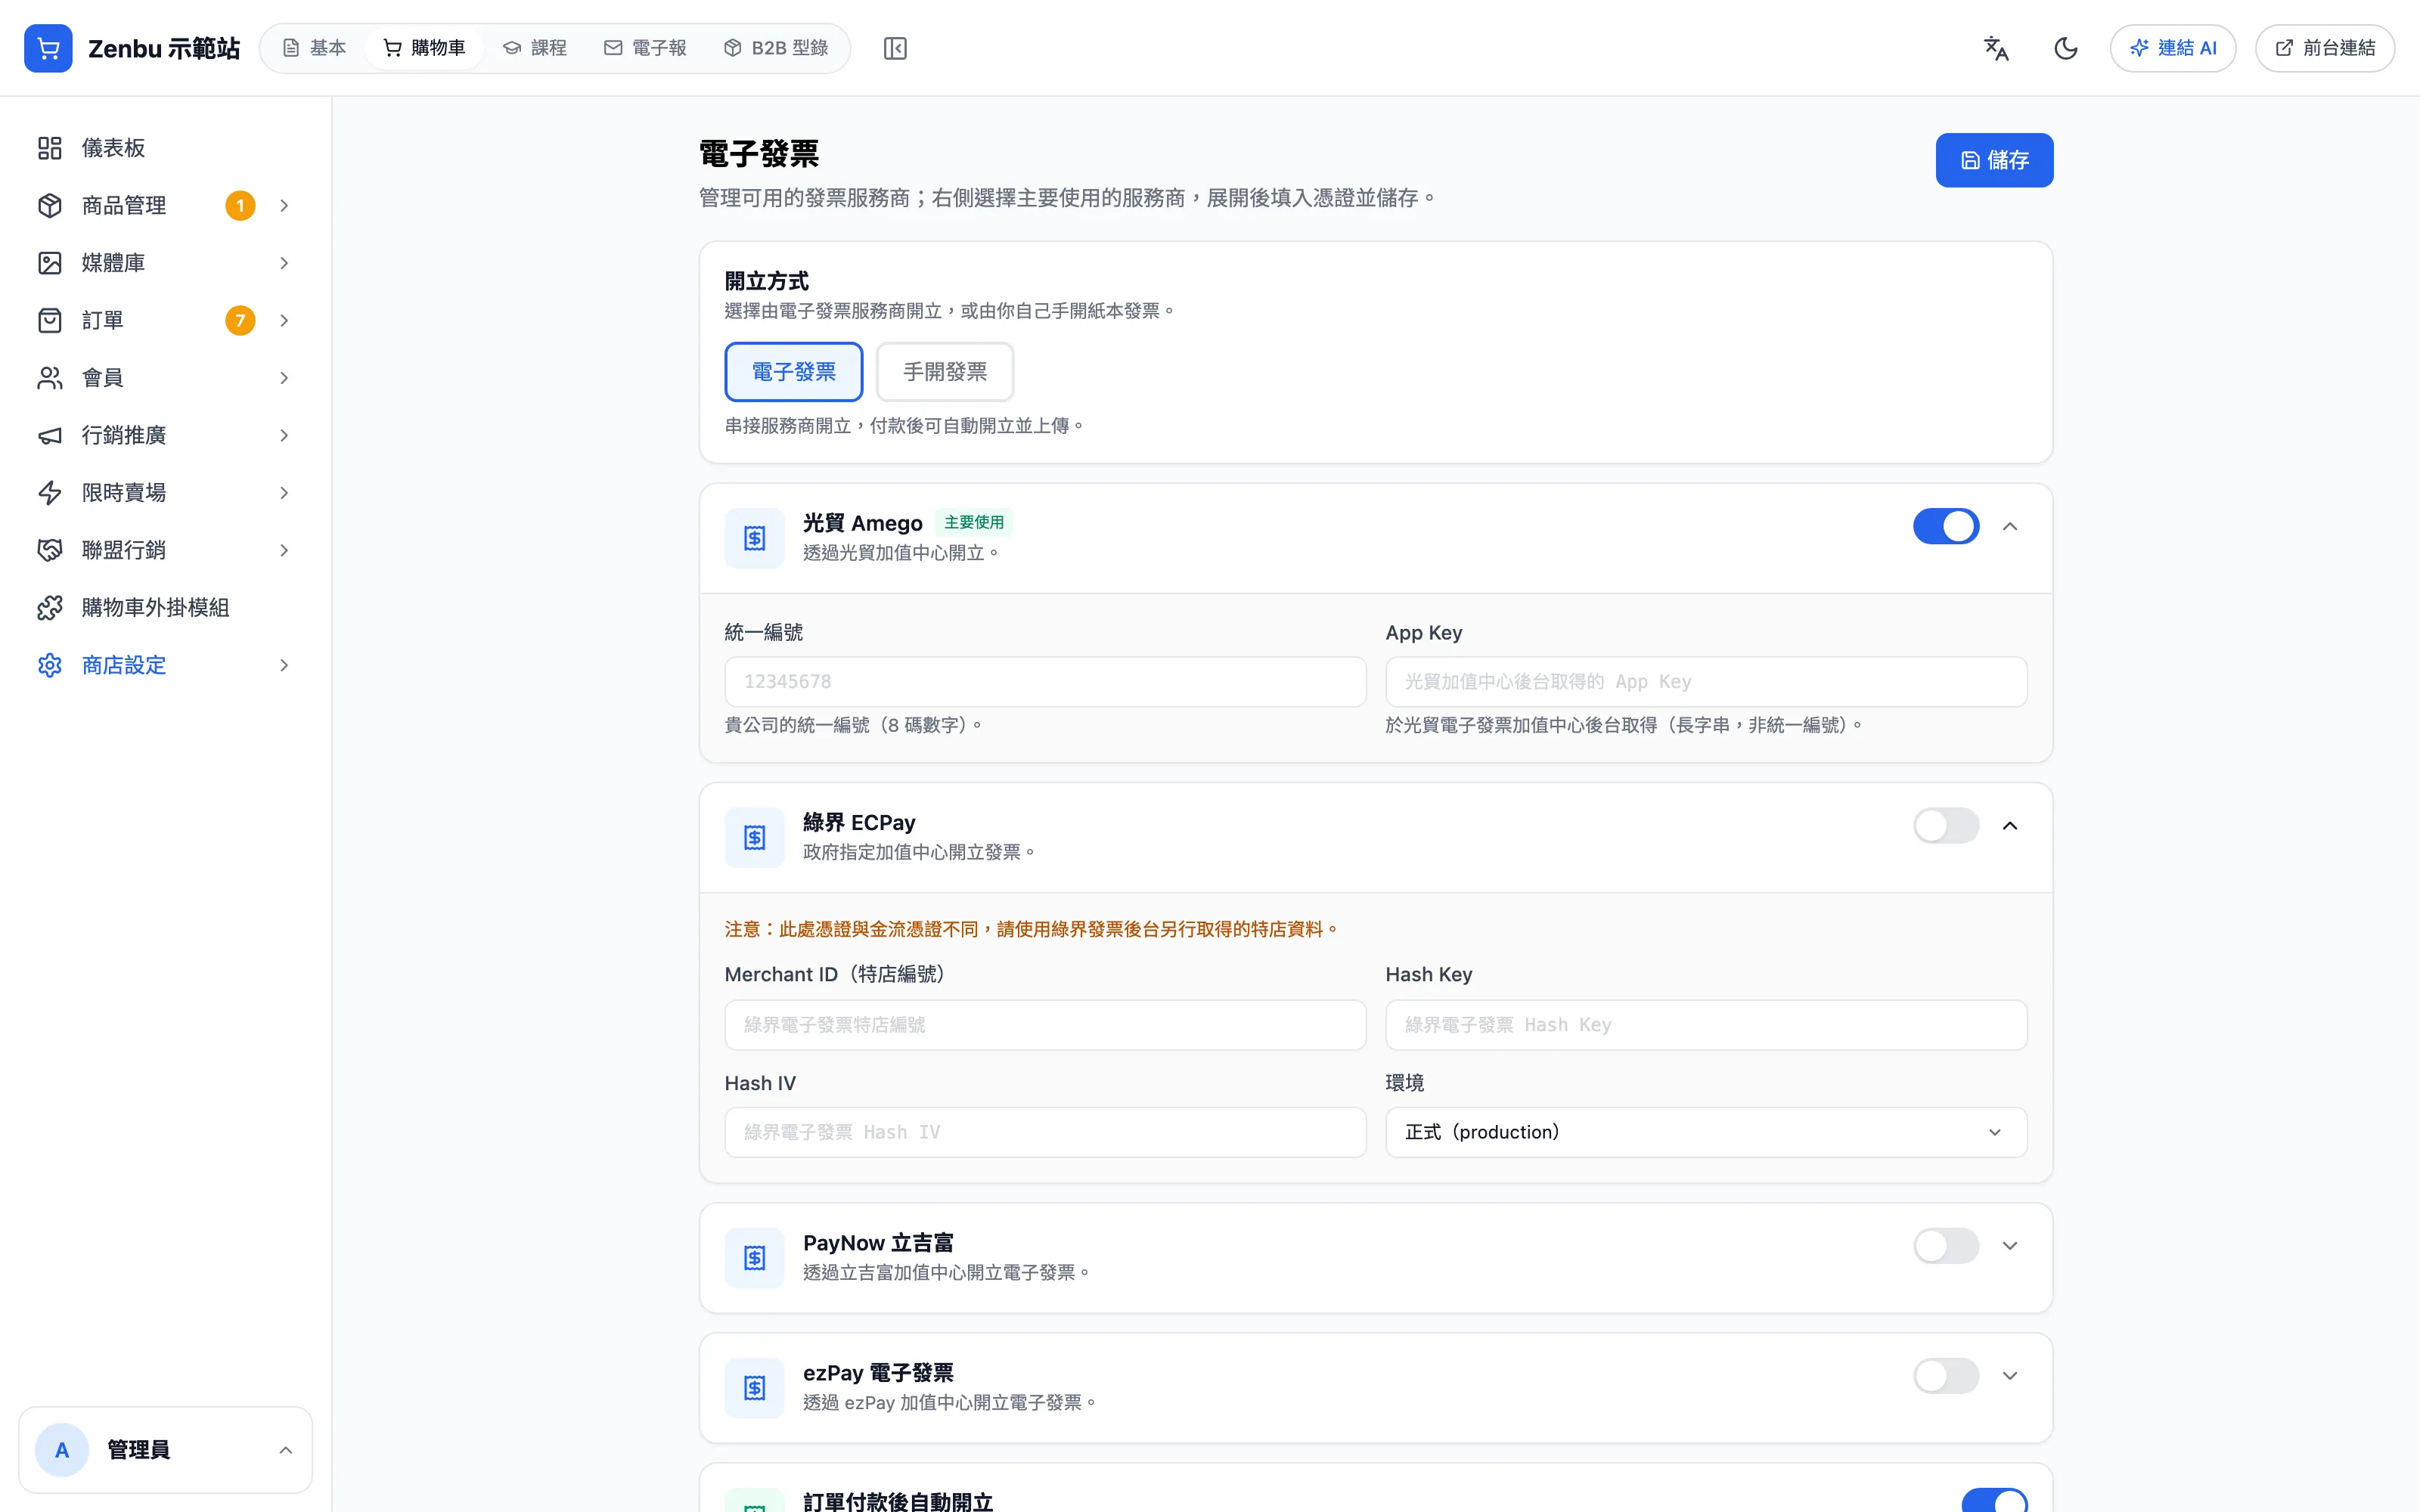Screen dimensions: 2420x1512
Task: Click the ezPay 電子發票 invoice icon
Action: pyautogui.click(x=755, y=1387)
